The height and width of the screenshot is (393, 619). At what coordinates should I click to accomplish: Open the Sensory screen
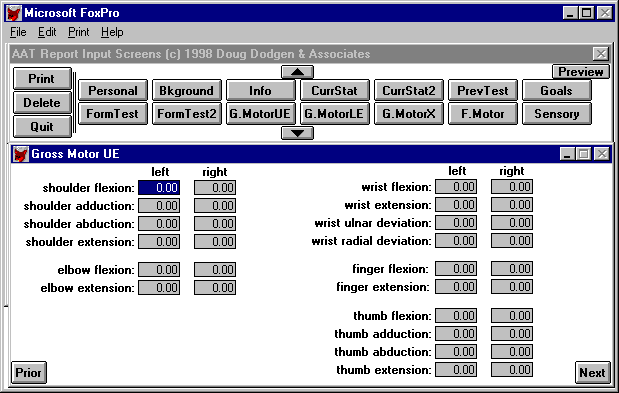click(x=557, y=114)
